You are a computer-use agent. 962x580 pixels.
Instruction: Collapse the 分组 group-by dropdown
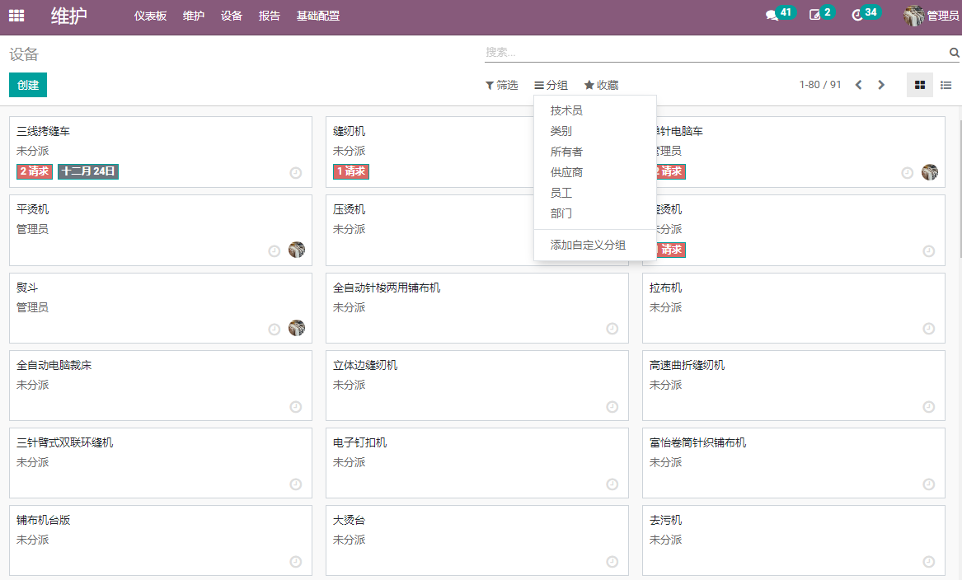pyautogui.click(x=551, y=86)
